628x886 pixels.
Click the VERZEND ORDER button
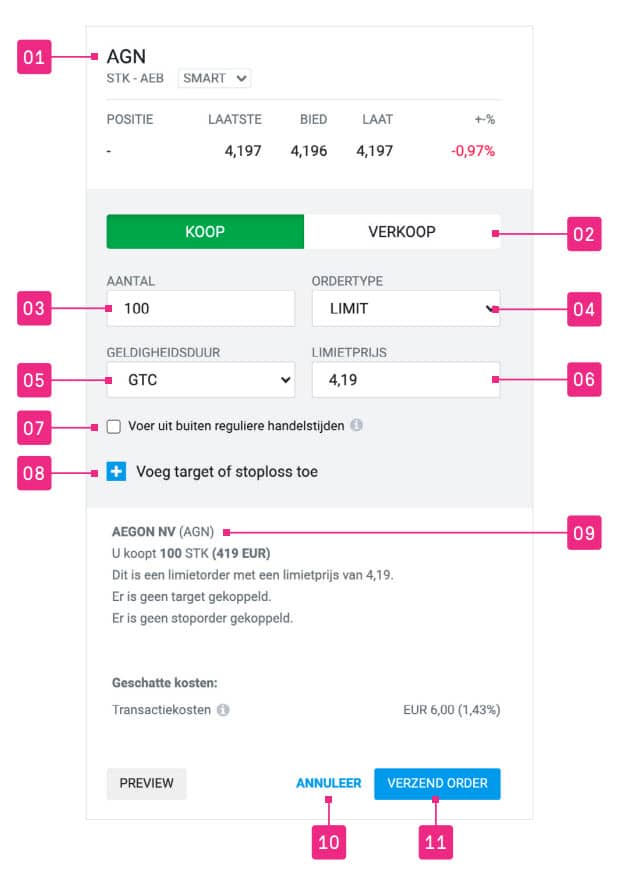click(x=437, y=783)
